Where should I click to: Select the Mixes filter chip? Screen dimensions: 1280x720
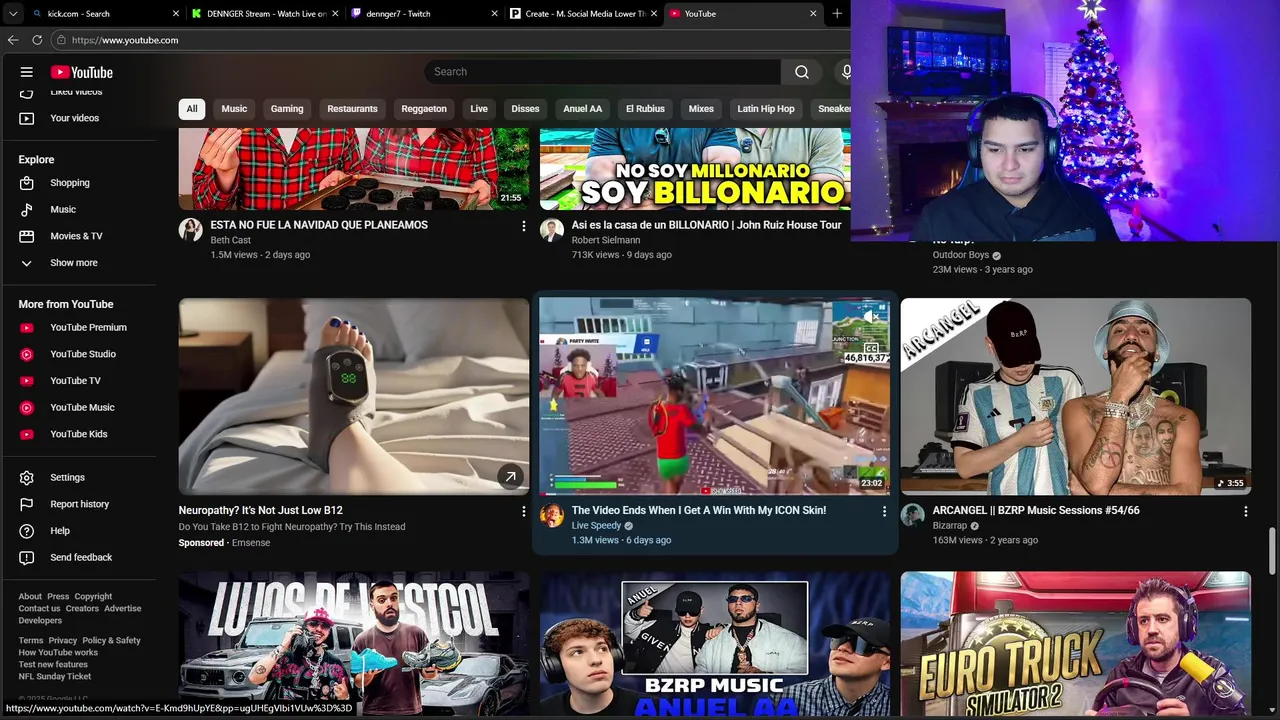click(701, 109)
